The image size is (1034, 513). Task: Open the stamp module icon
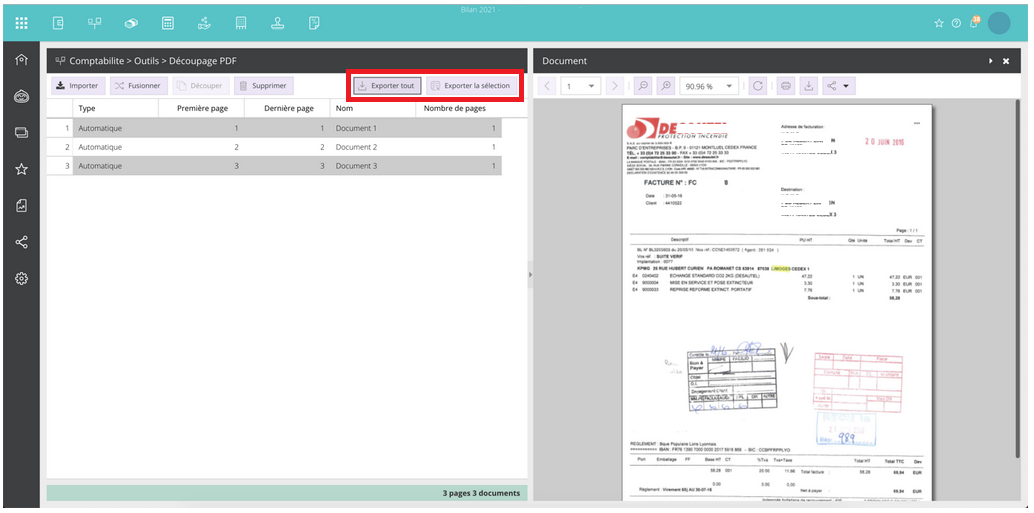click(x=278, y=23)
